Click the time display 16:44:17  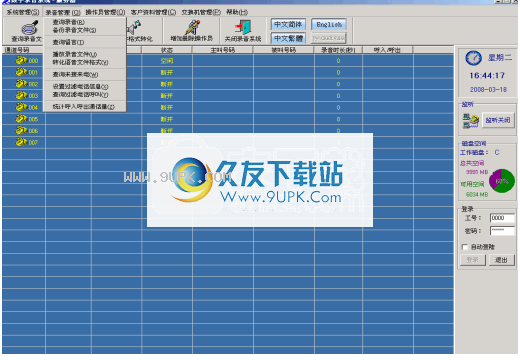(x=487, y=75)
